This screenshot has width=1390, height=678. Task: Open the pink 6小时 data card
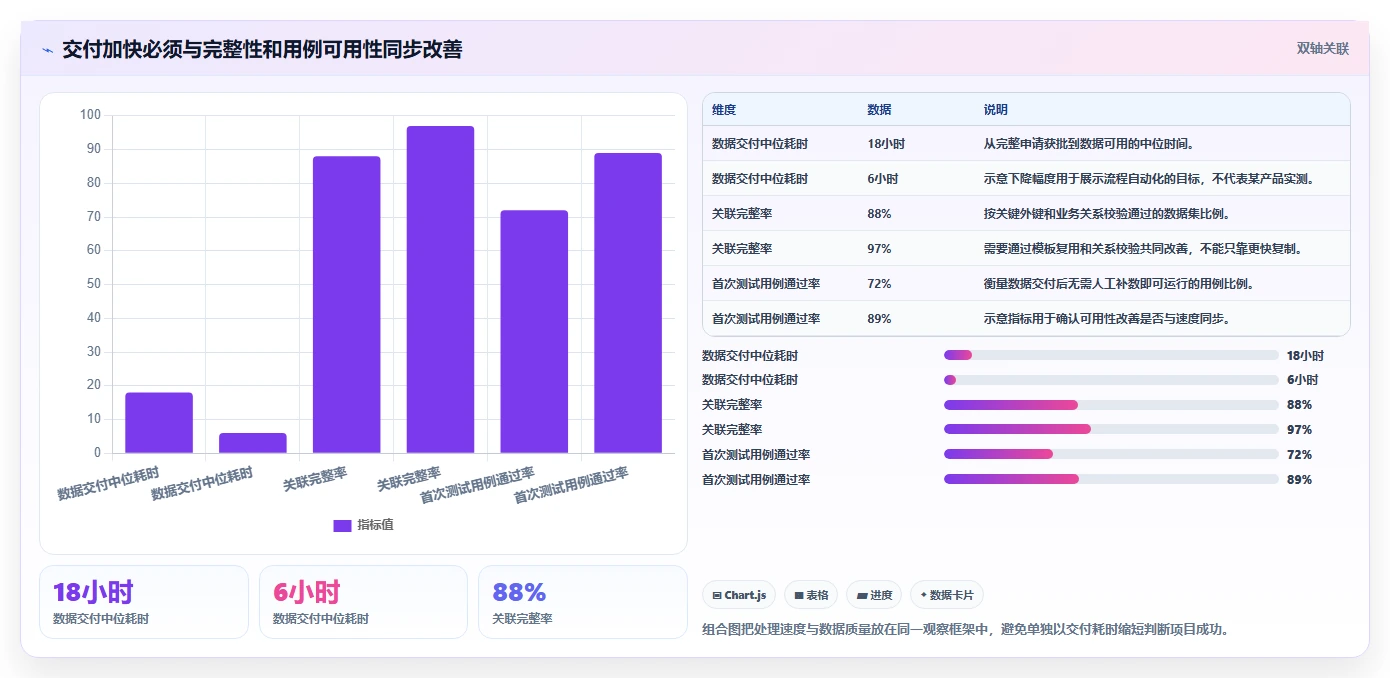[x=363, y=602]
